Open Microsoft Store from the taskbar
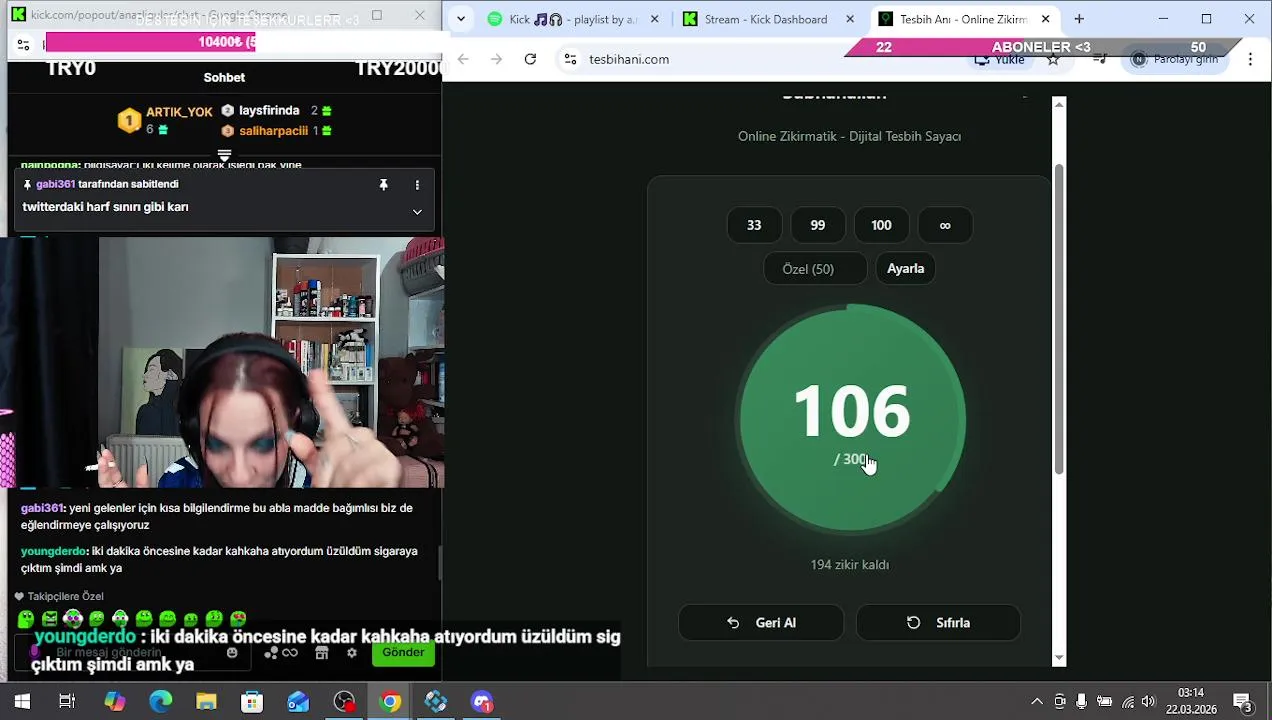 [252, 702]
